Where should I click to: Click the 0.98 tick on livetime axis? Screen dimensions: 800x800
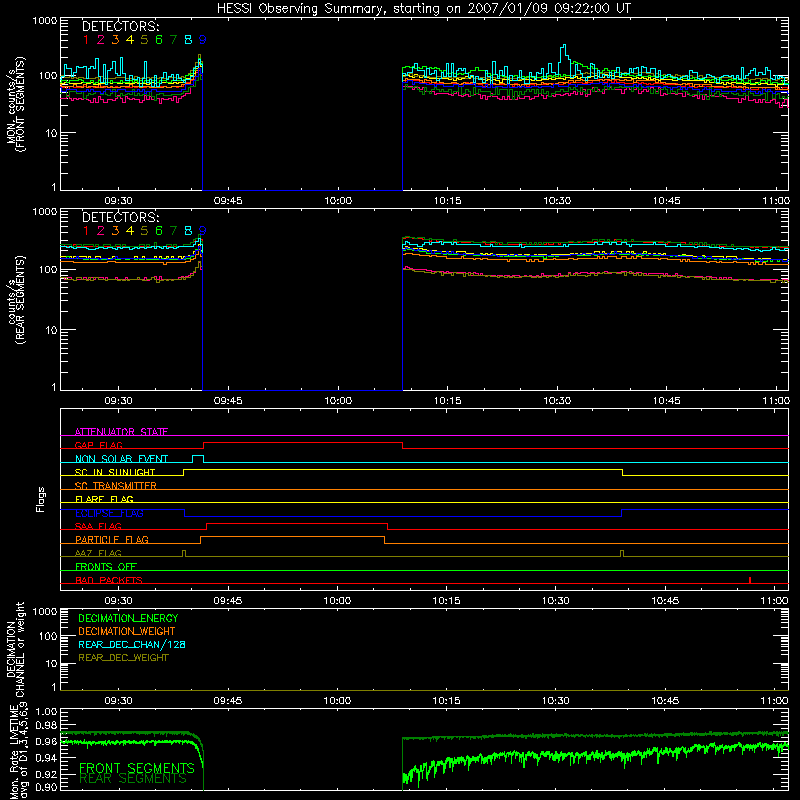[x=46, y=726]
